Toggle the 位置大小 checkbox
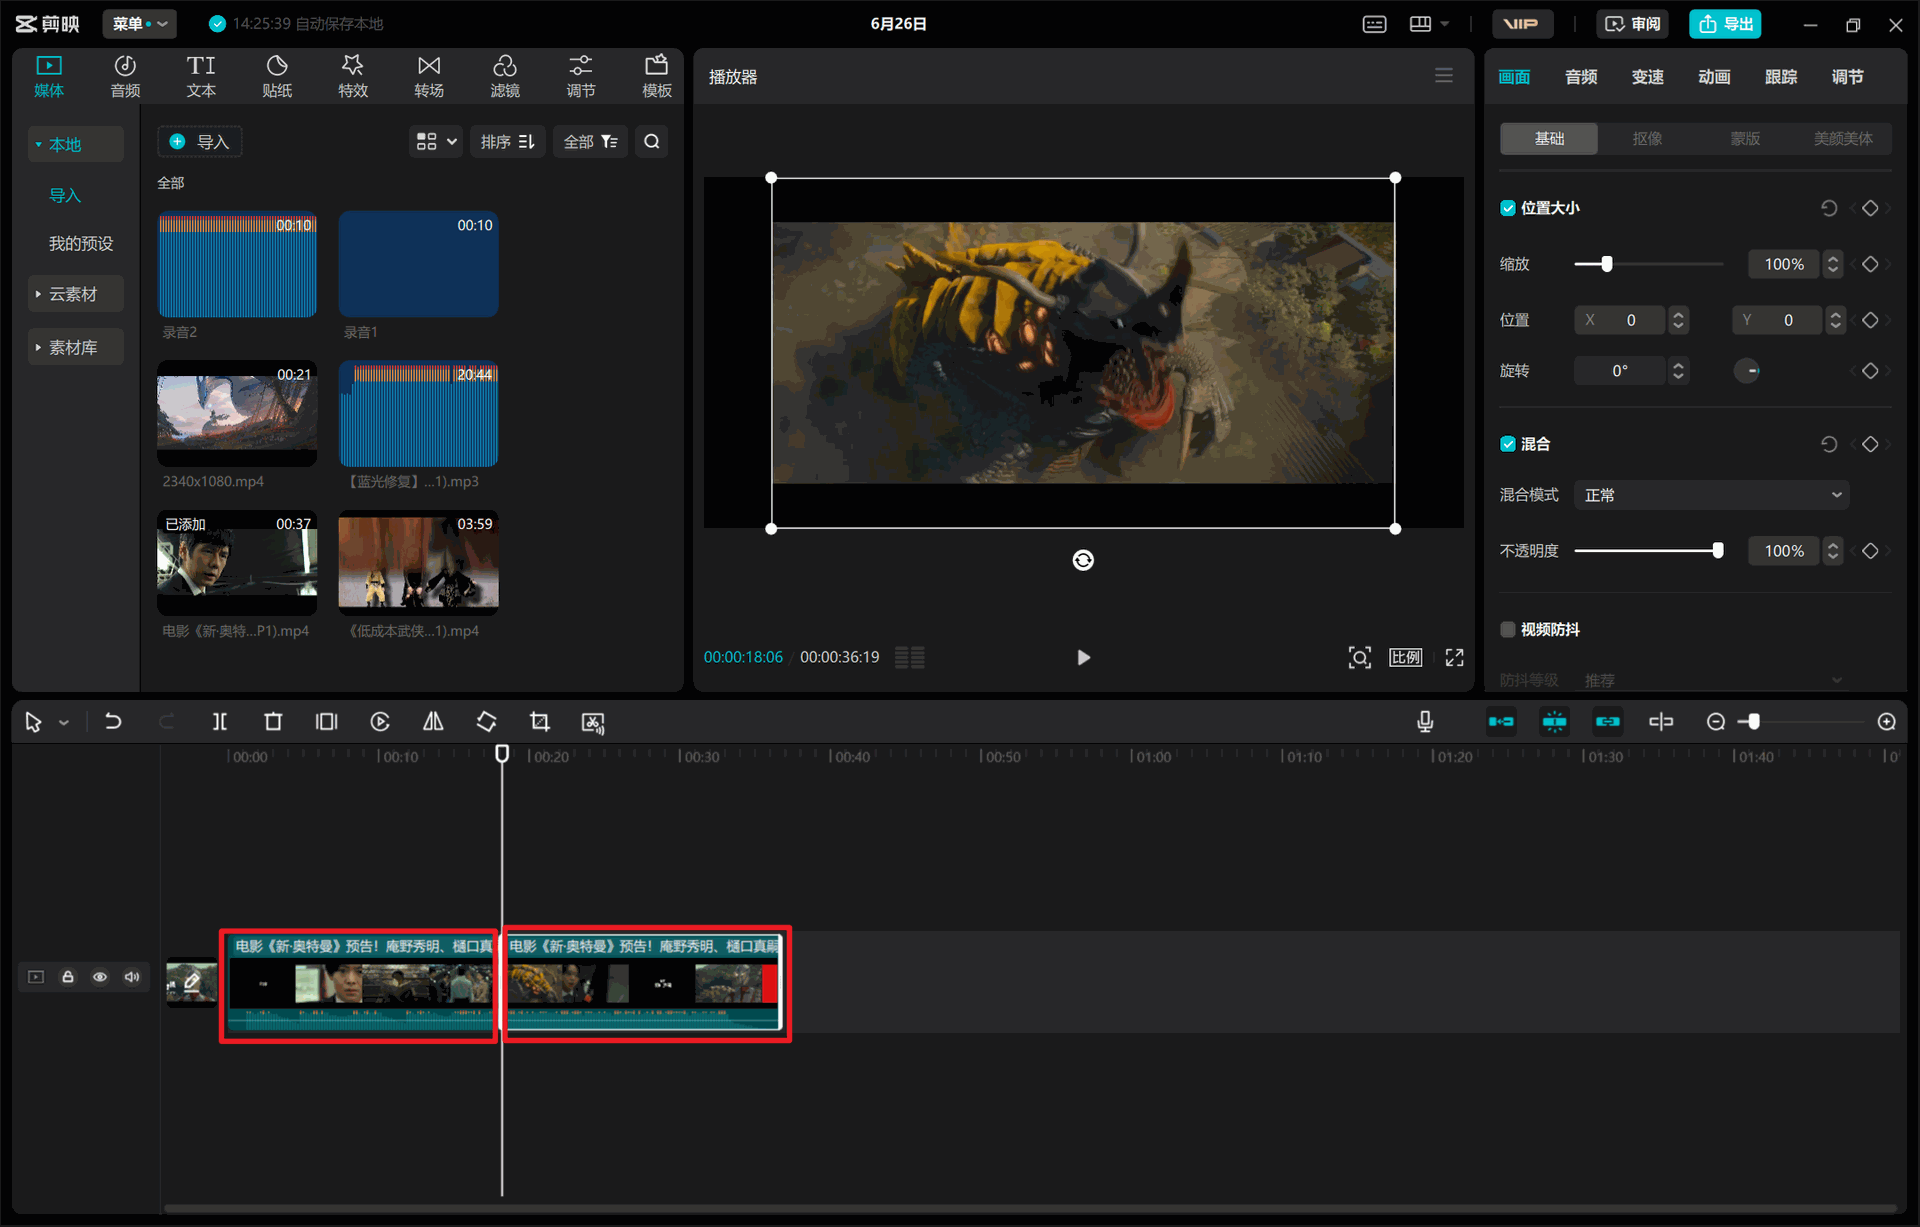This screenshot has width=1920, height=1227. 1508,208
